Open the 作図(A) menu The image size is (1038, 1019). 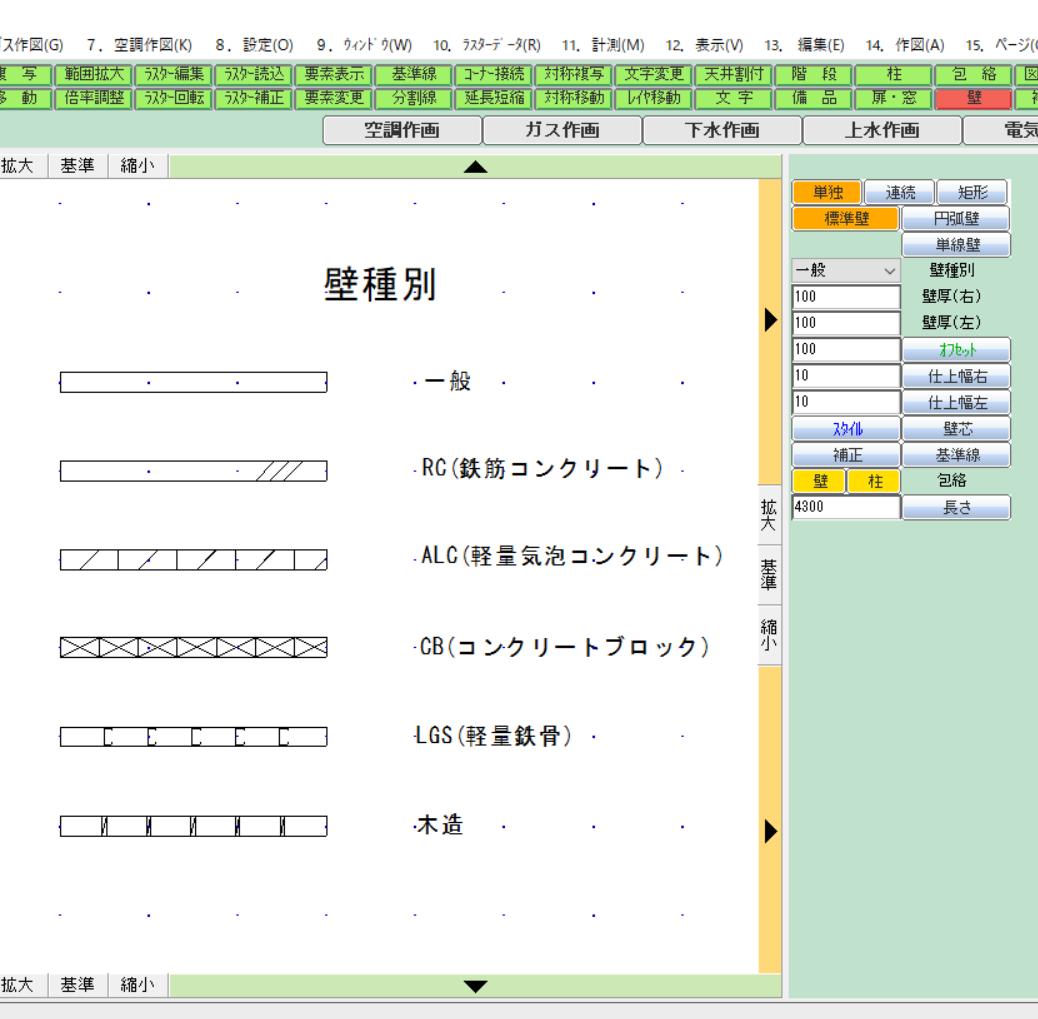pos(905,45)
